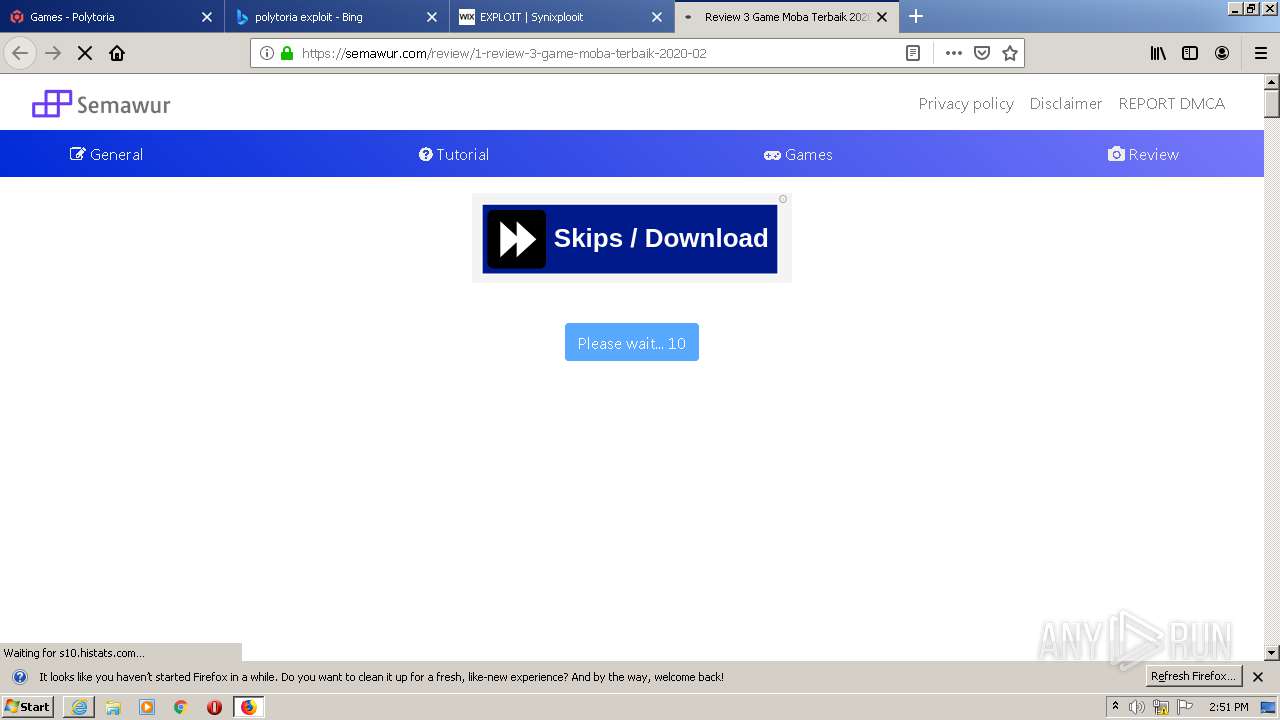
Task: Close the polytoria exploit Bing tab
Action: pos(432,17)
